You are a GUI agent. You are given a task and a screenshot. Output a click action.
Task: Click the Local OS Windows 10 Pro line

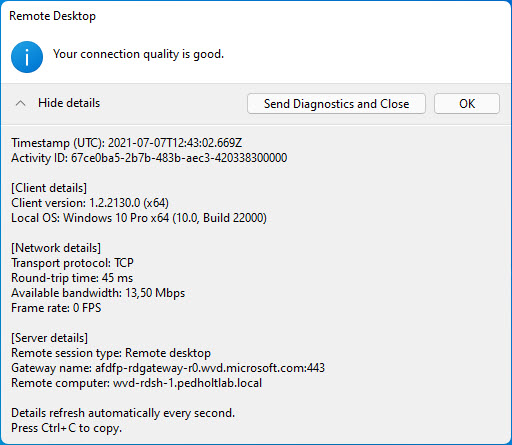click(x=139, y=218)
